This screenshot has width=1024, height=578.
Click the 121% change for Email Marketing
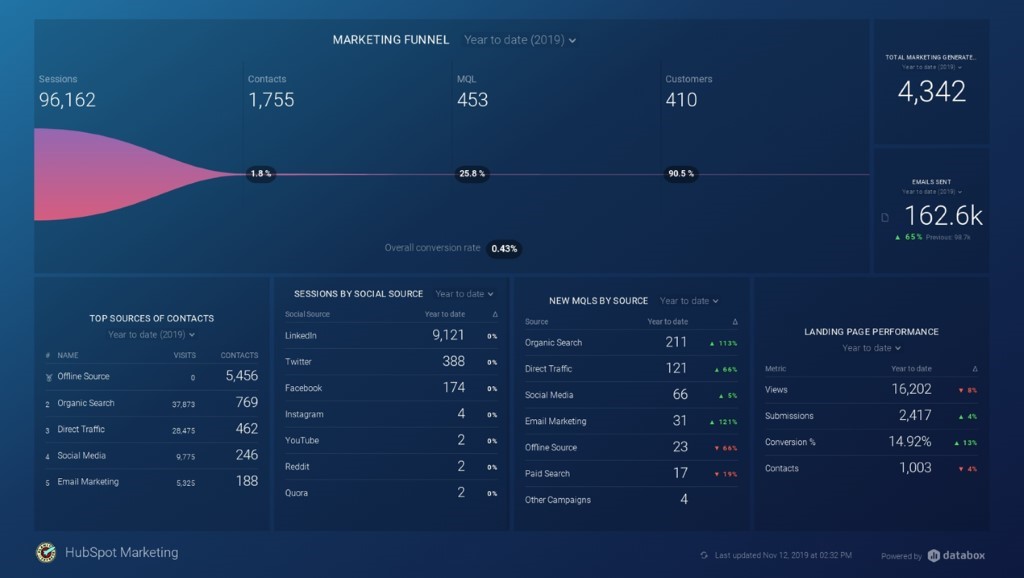(x=724, y=422)
